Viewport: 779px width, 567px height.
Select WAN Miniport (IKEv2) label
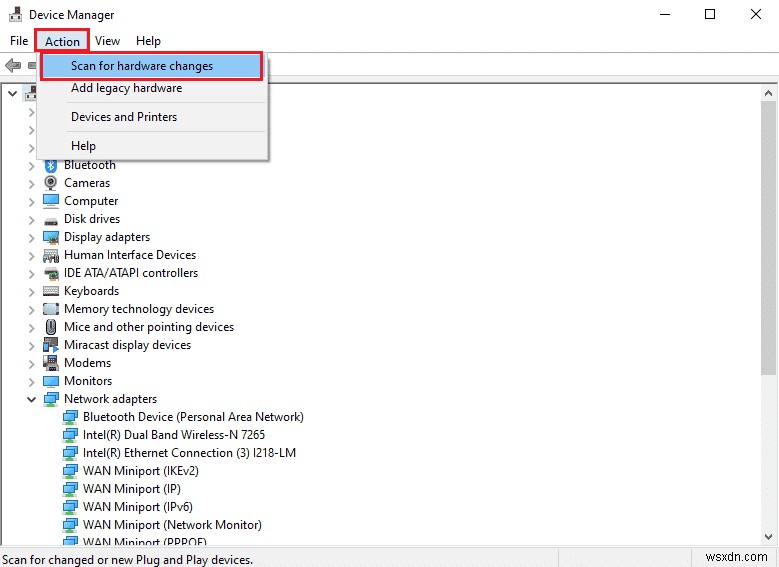pyautogui.click(x=141, y=471)
